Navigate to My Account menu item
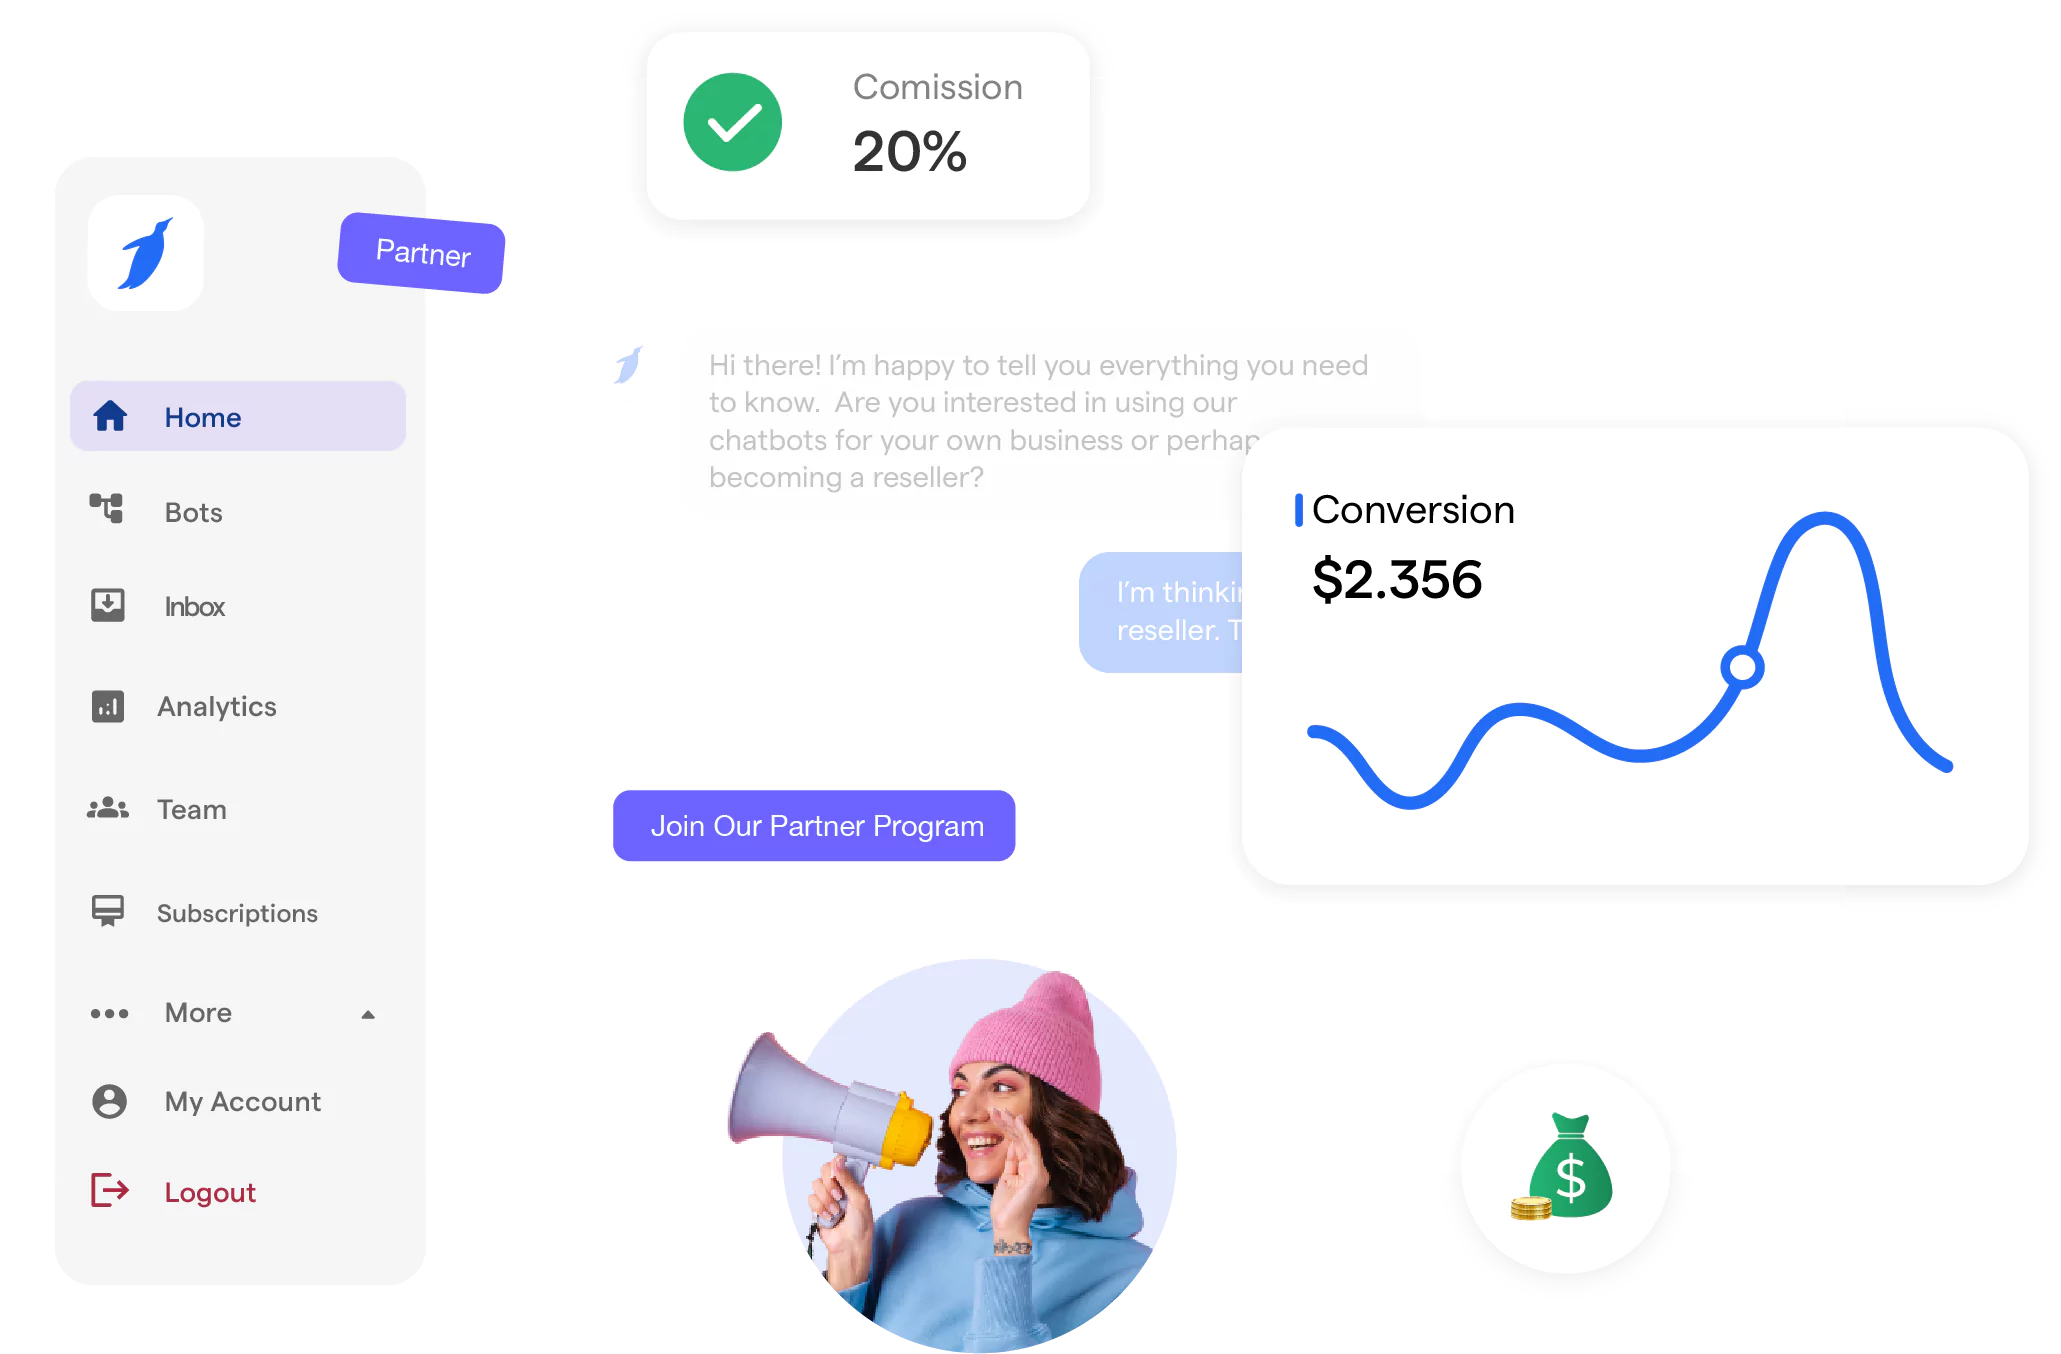The image size is (2061, 1354). (240, 1102)
